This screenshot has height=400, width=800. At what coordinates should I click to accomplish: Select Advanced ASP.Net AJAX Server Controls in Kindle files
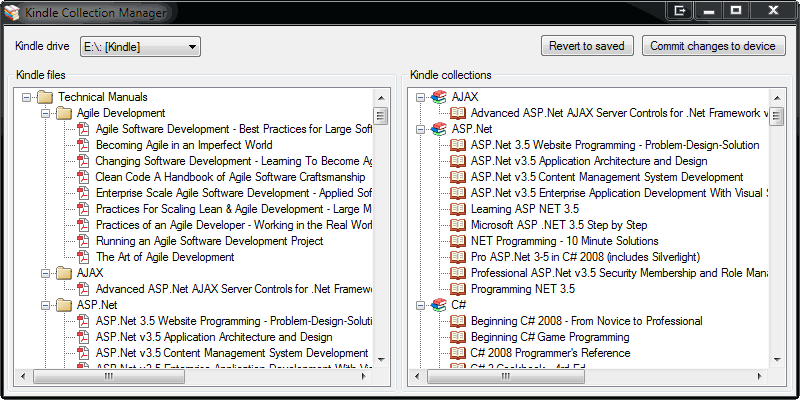click(234, 289)
